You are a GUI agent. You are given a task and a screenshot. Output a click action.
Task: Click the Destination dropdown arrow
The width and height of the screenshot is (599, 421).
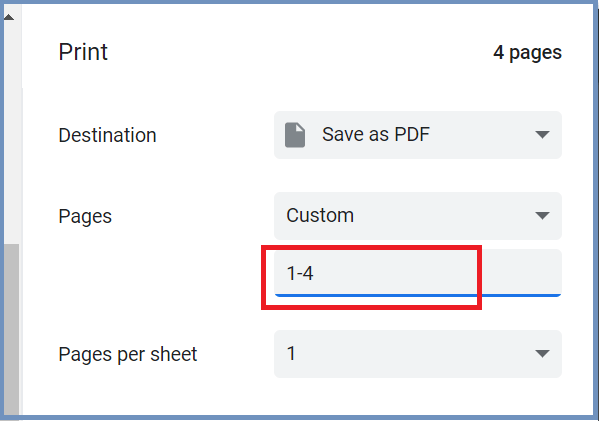[542, 134]
